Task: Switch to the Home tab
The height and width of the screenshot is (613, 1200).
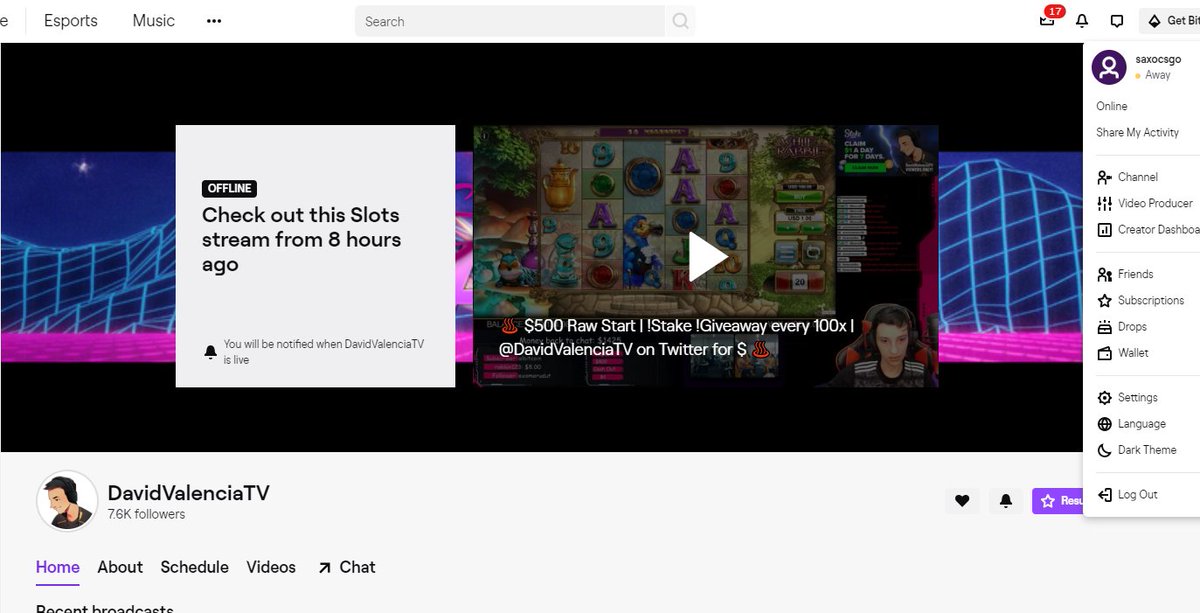Action: [58, 568]
